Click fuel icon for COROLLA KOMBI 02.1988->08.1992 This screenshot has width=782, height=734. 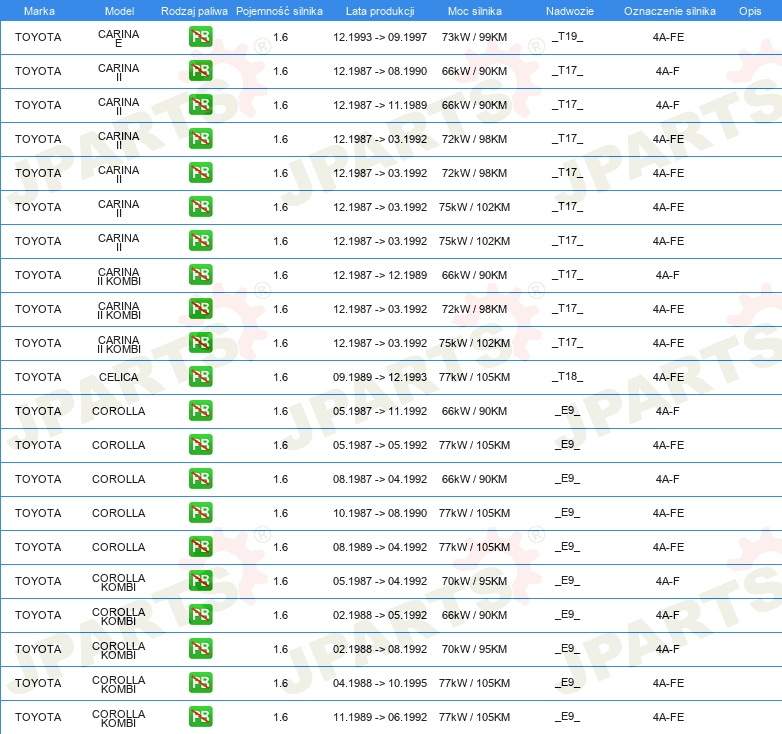200,649
